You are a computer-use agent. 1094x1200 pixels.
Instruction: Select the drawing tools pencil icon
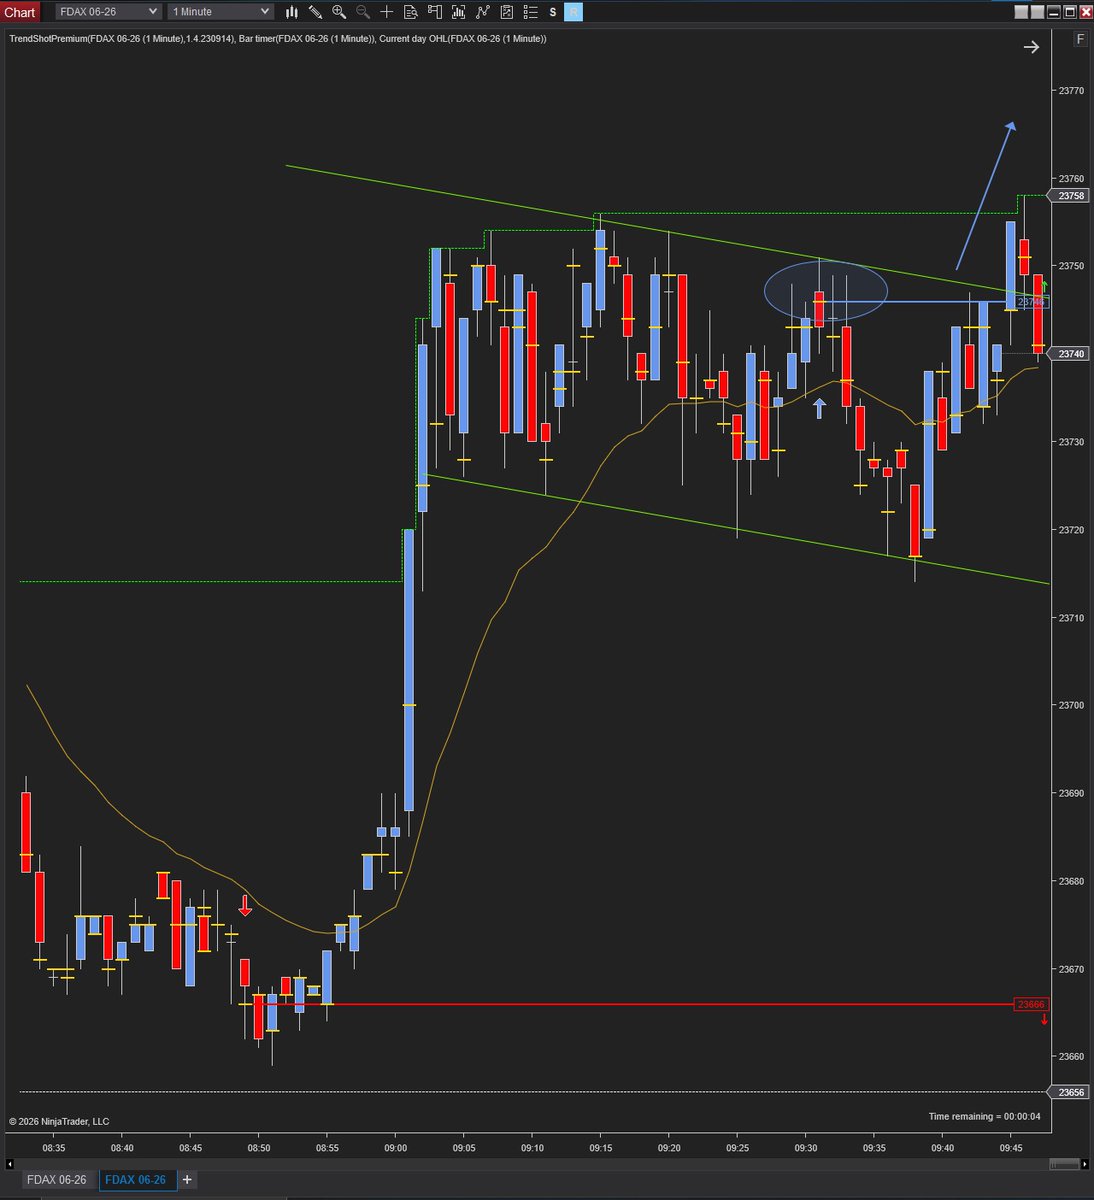pos(316,12)
